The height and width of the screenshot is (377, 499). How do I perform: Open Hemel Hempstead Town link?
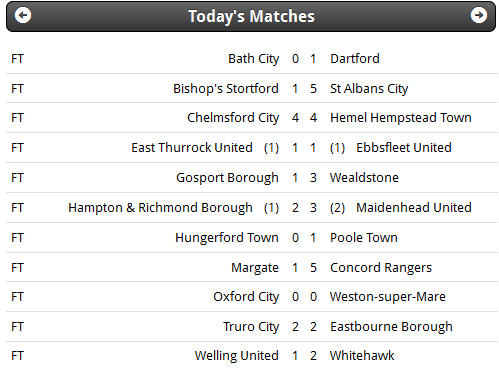[401, 118]
